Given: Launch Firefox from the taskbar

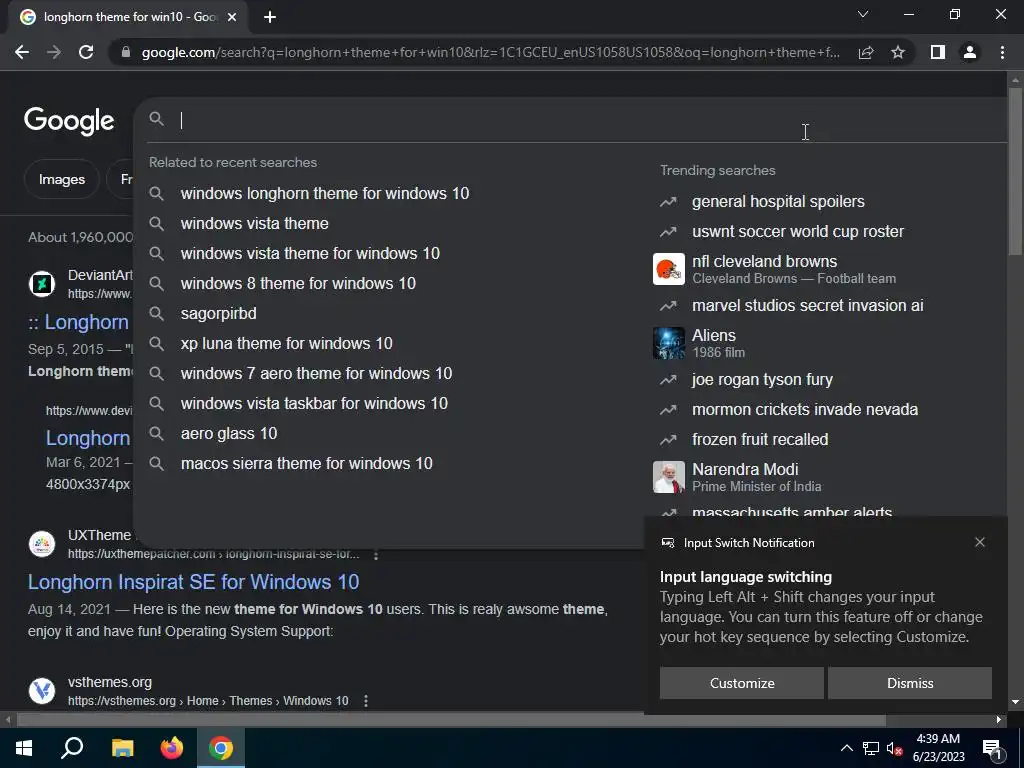Looking at the screenshot, I should click(x=172, y=748).
